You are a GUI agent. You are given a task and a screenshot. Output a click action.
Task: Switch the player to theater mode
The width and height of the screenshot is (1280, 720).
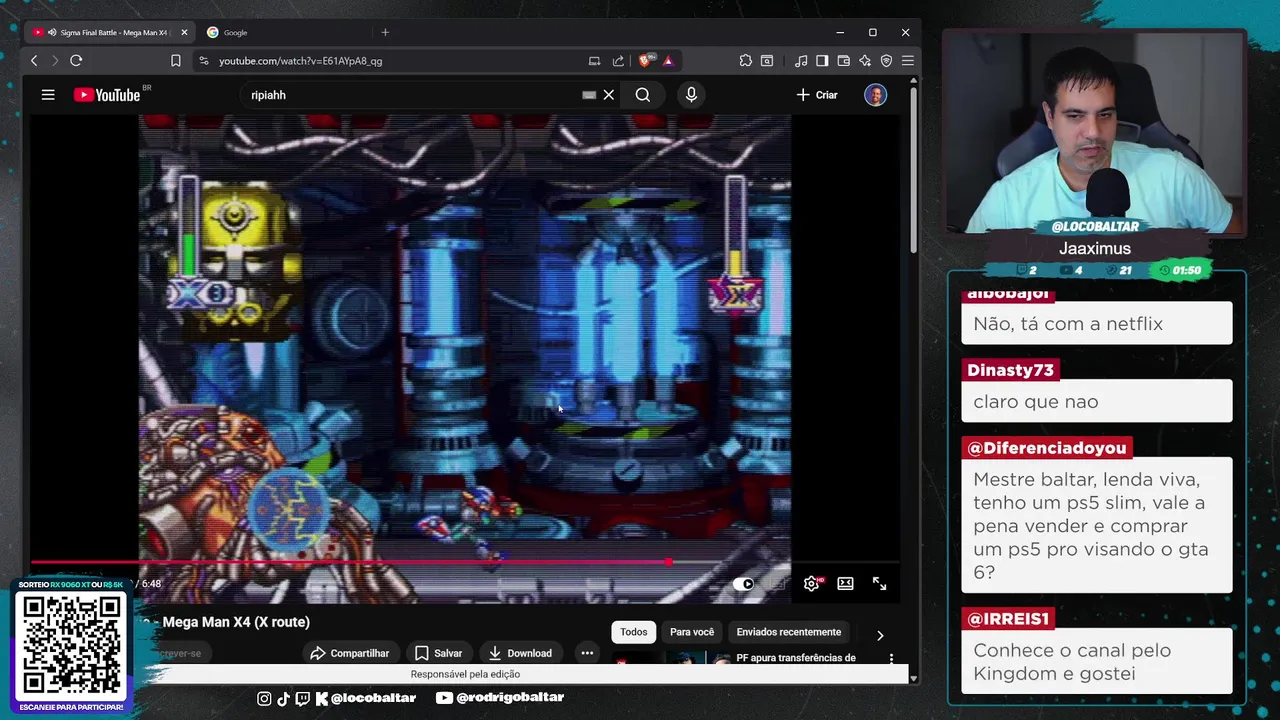tap(846, 584)
